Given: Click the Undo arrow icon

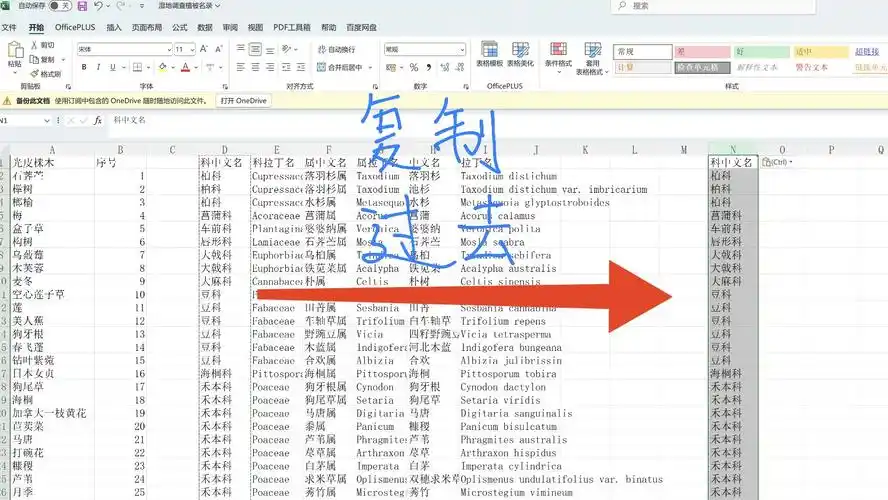Looking at the screenshot, I should click(99, 6).
